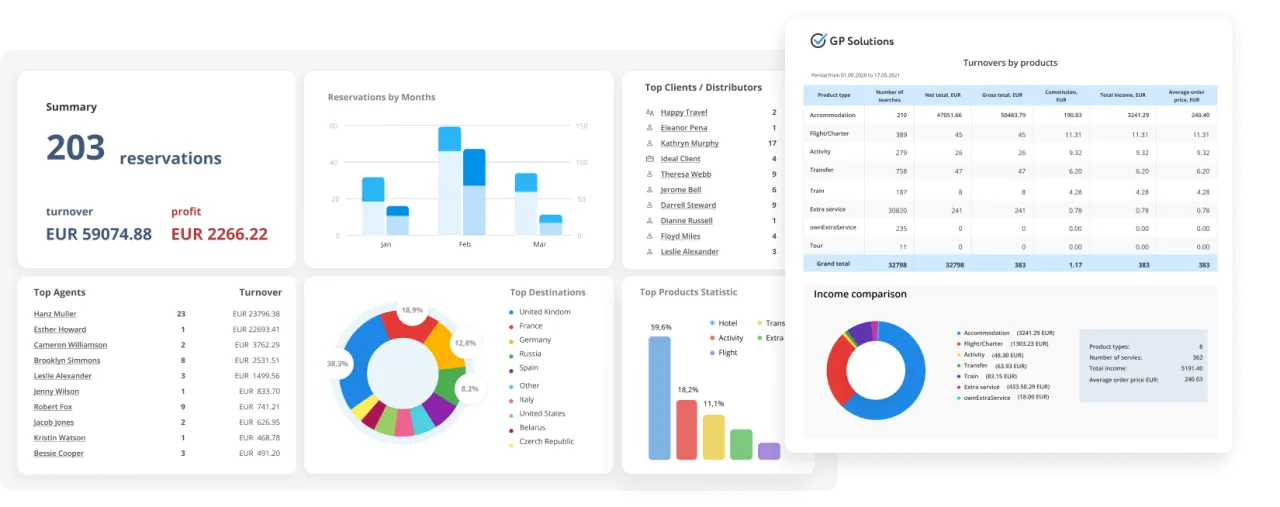Click the Product type column header
The width and height of the screenshot is (1280, 507).
coord(833,95)
